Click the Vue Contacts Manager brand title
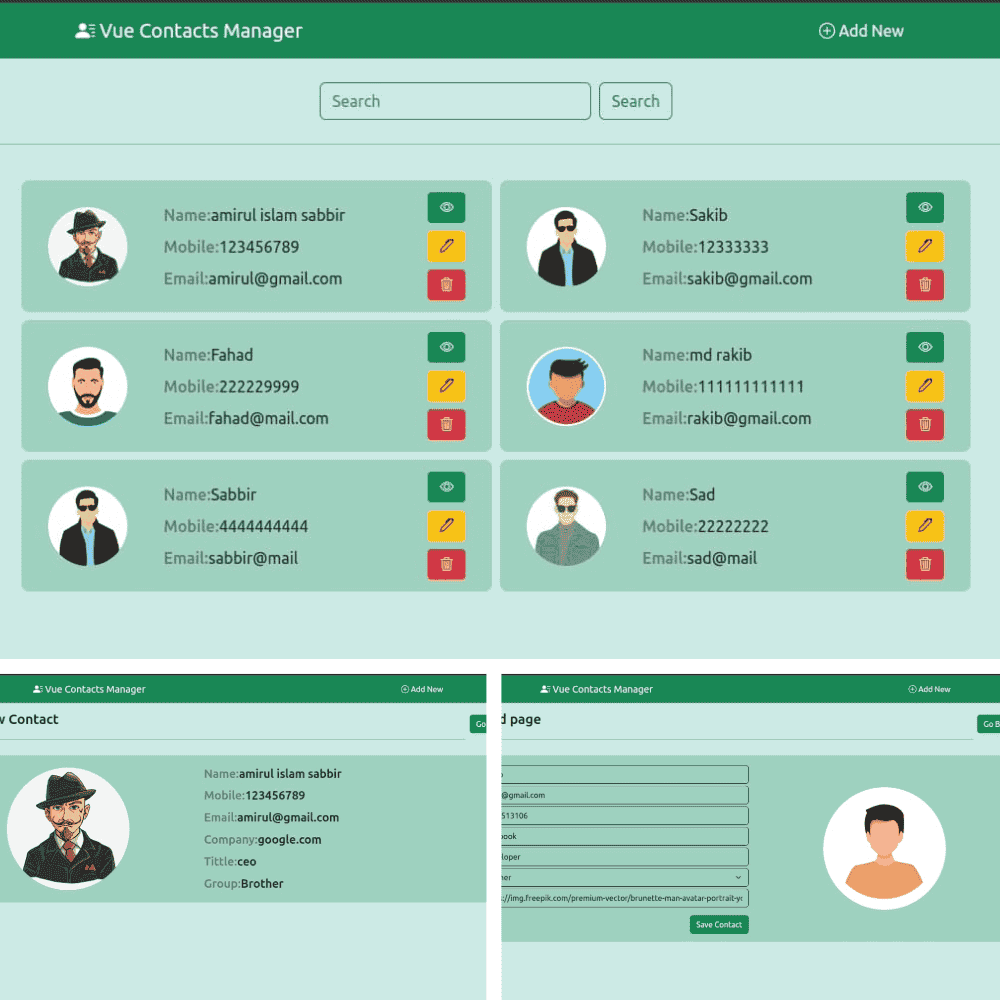1000x1000 pixels. coord(197,31)
